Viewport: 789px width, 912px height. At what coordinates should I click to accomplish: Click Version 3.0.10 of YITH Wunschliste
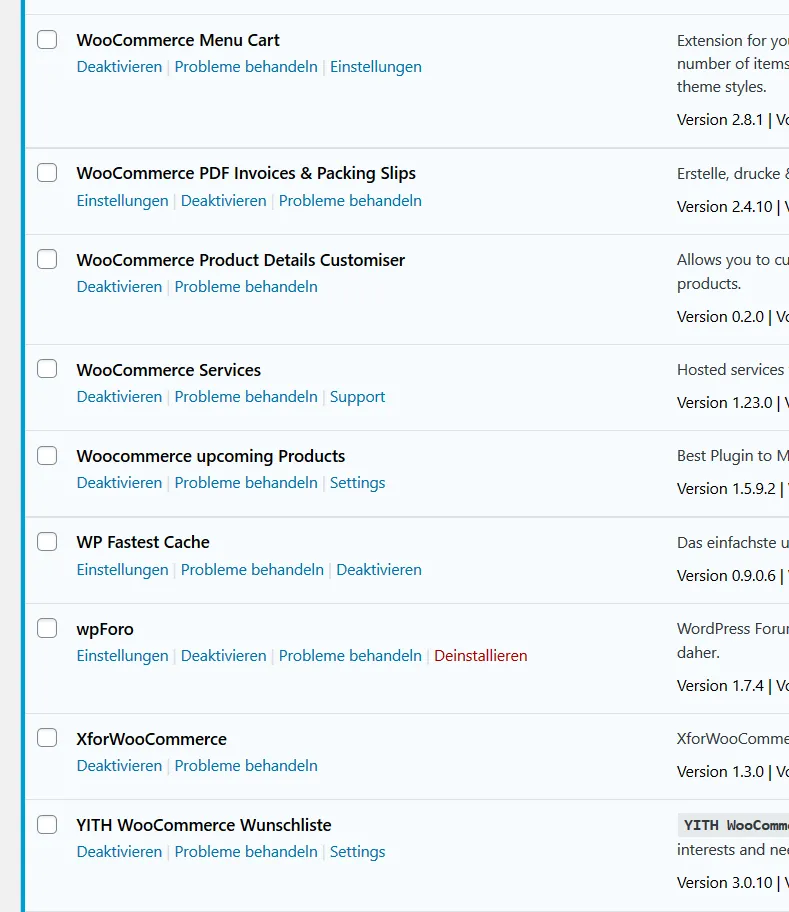[x=724, y=882]
